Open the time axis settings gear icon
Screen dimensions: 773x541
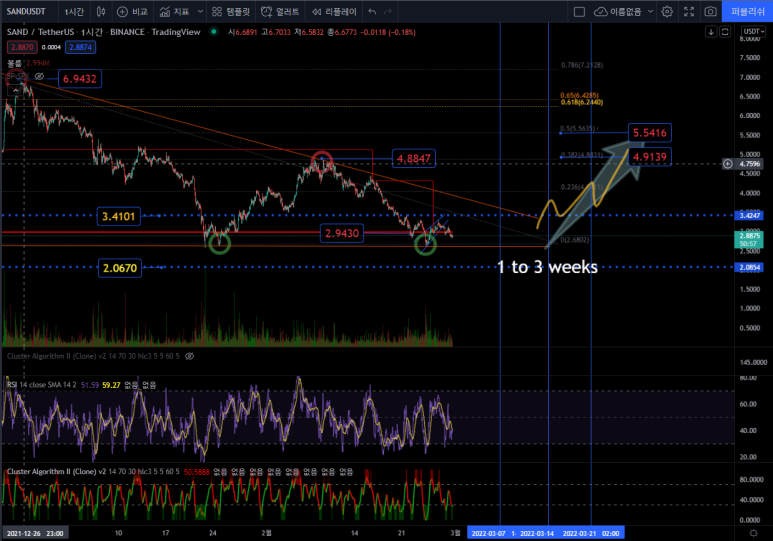[x=753, y=533]
